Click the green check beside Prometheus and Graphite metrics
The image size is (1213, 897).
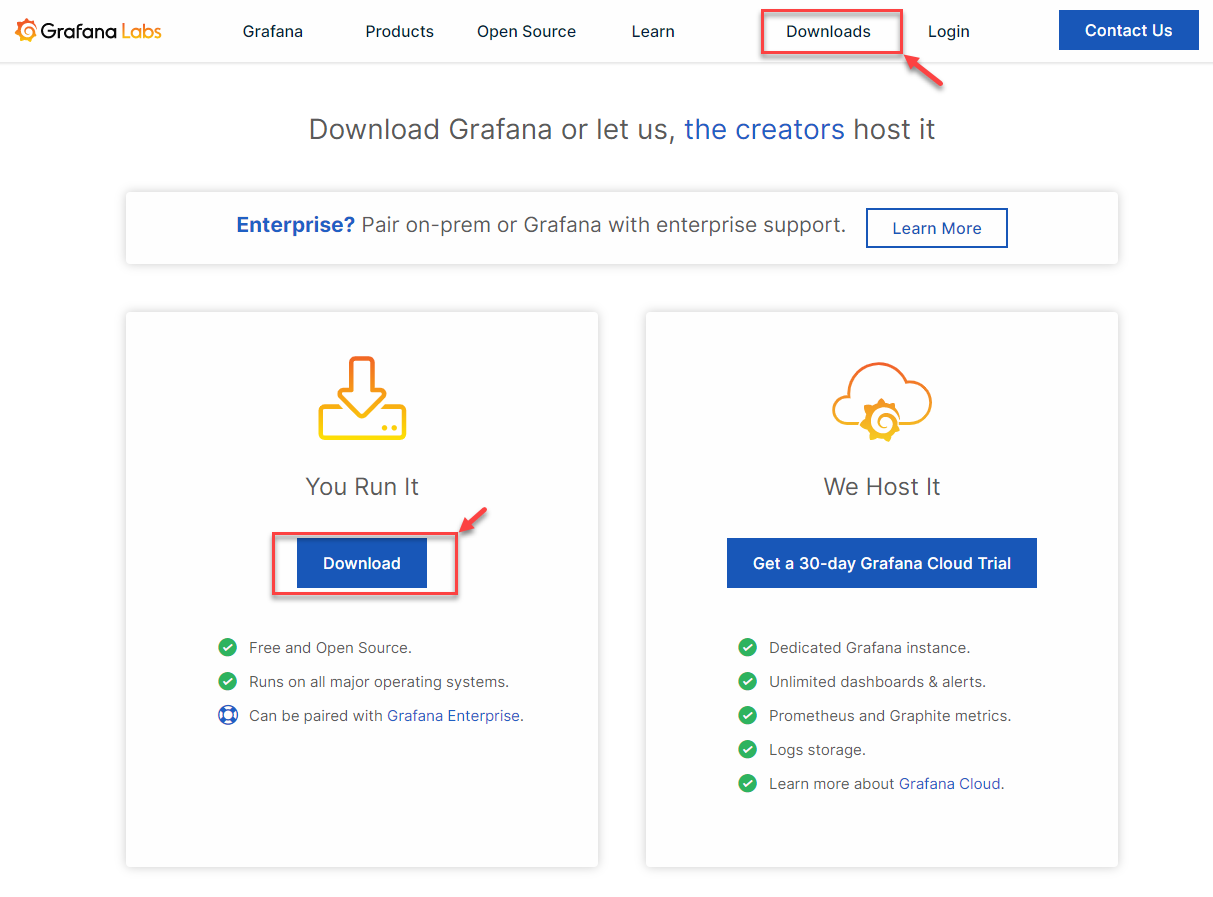[747, 715]
